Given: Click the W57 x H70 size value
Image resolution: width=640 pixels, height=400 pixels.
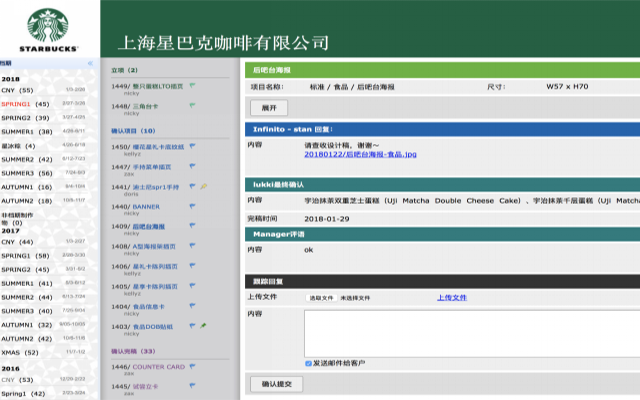Looking at the screenshot, I should point(567,87).
